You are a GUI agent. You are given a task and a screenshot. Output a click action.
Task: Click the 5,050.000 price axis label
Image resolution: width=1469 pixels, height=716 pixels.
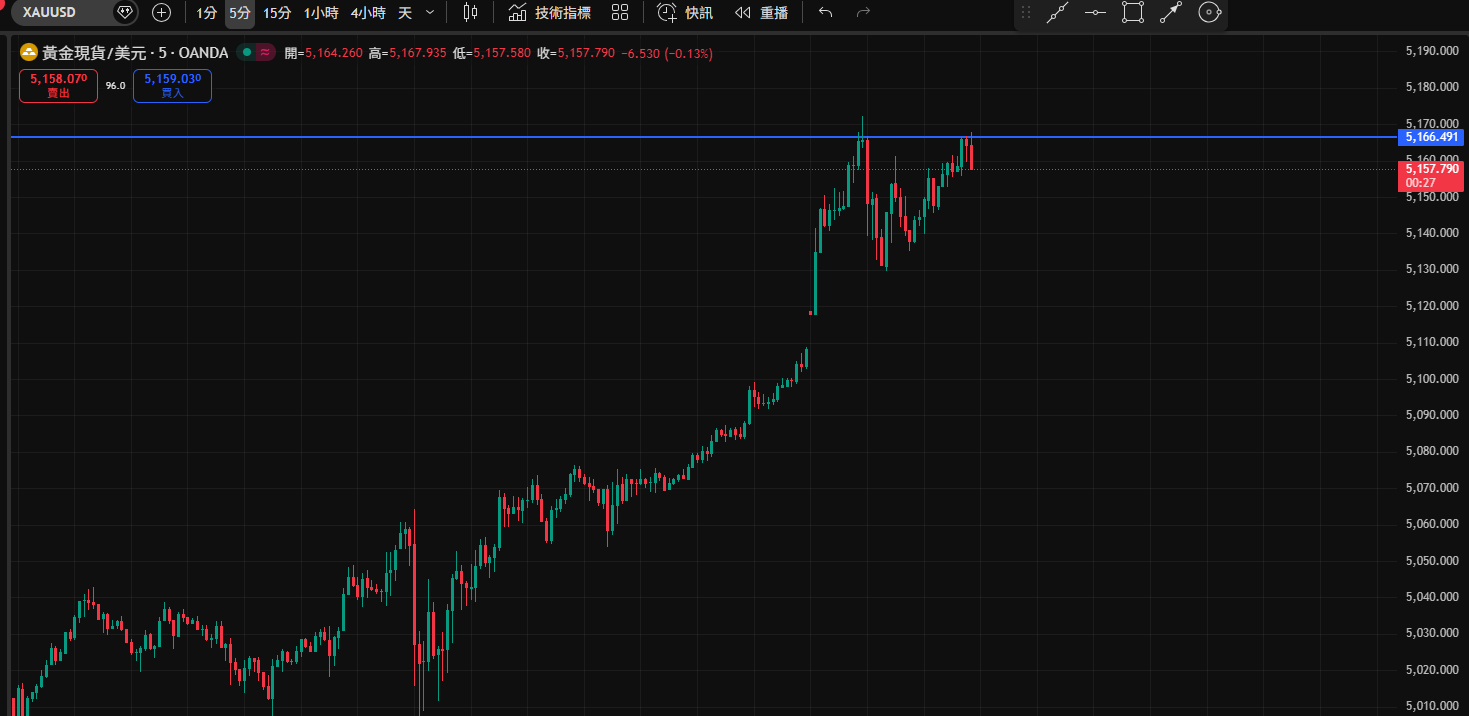click(1430, 560)
